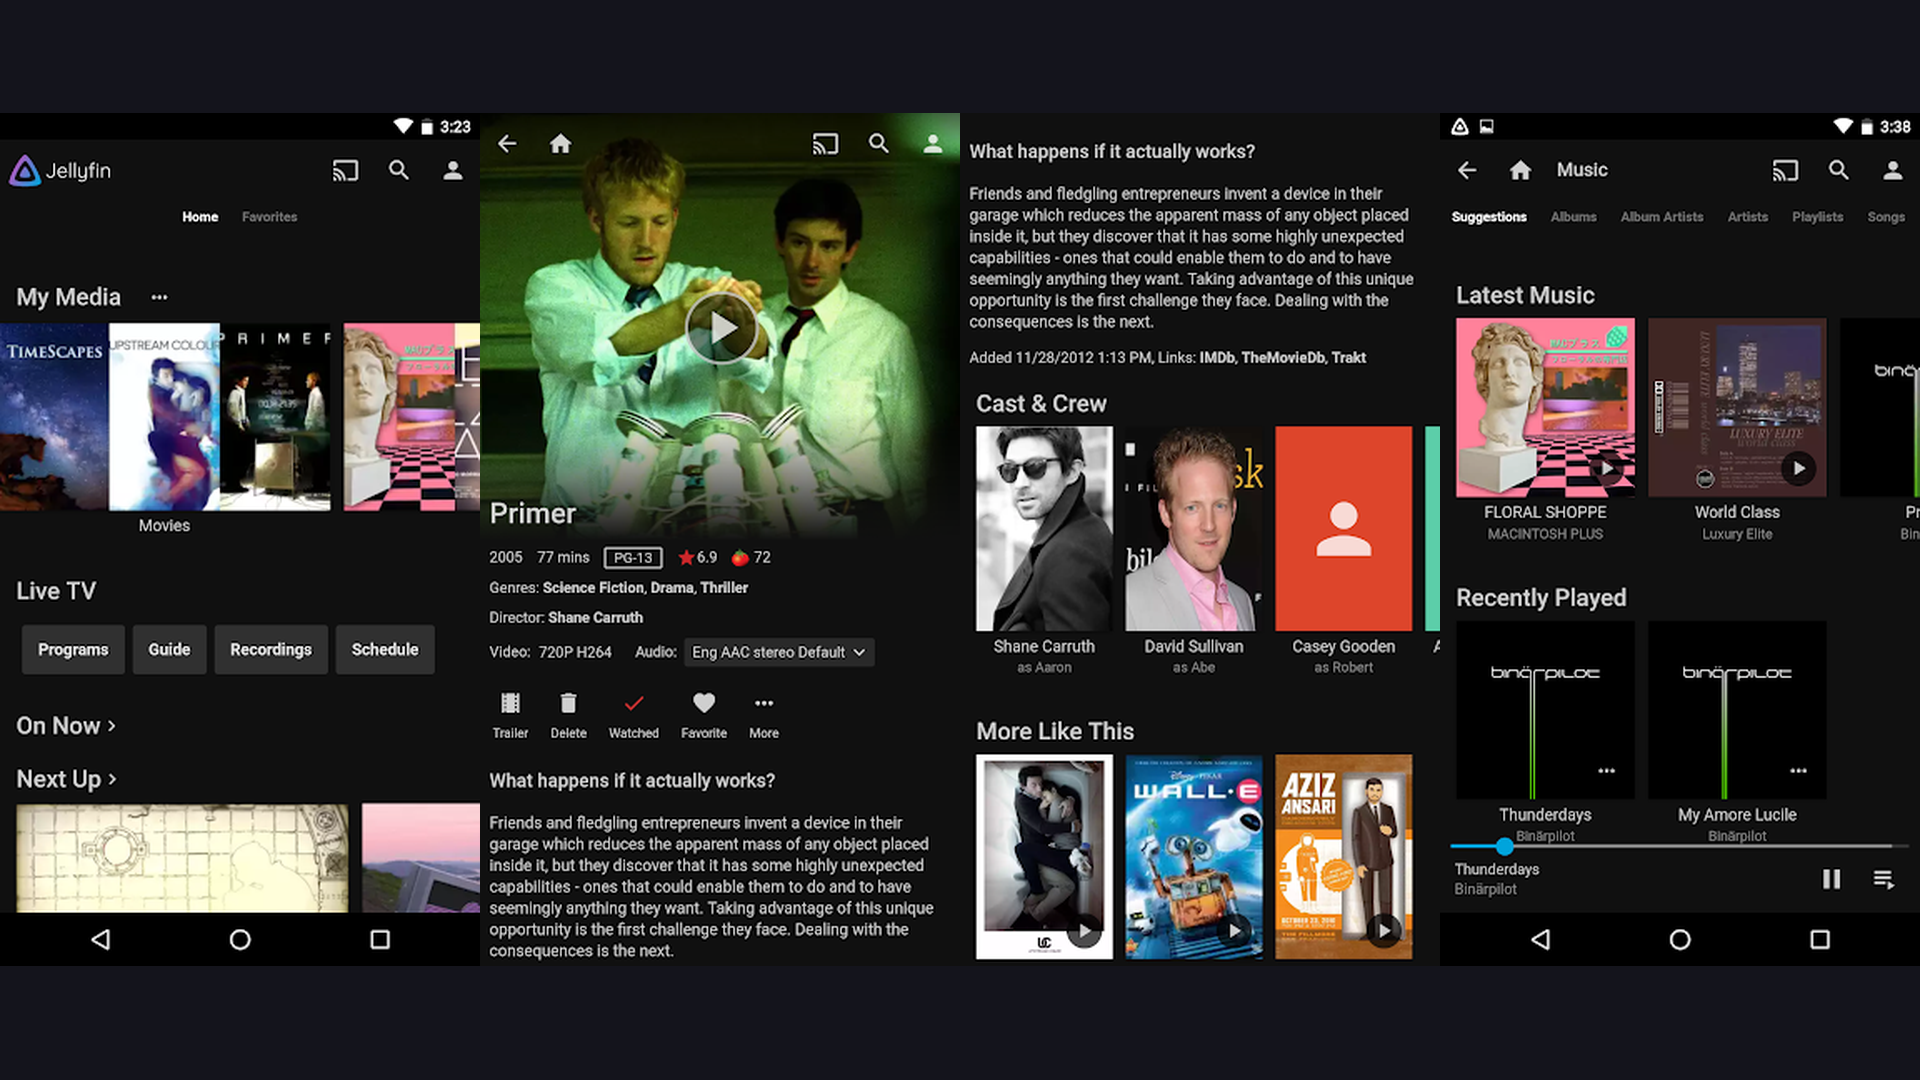Viewport: 1920px width, 1080px height.
Task: Play the WALL-E suggestion
Action: (1236, 930)
